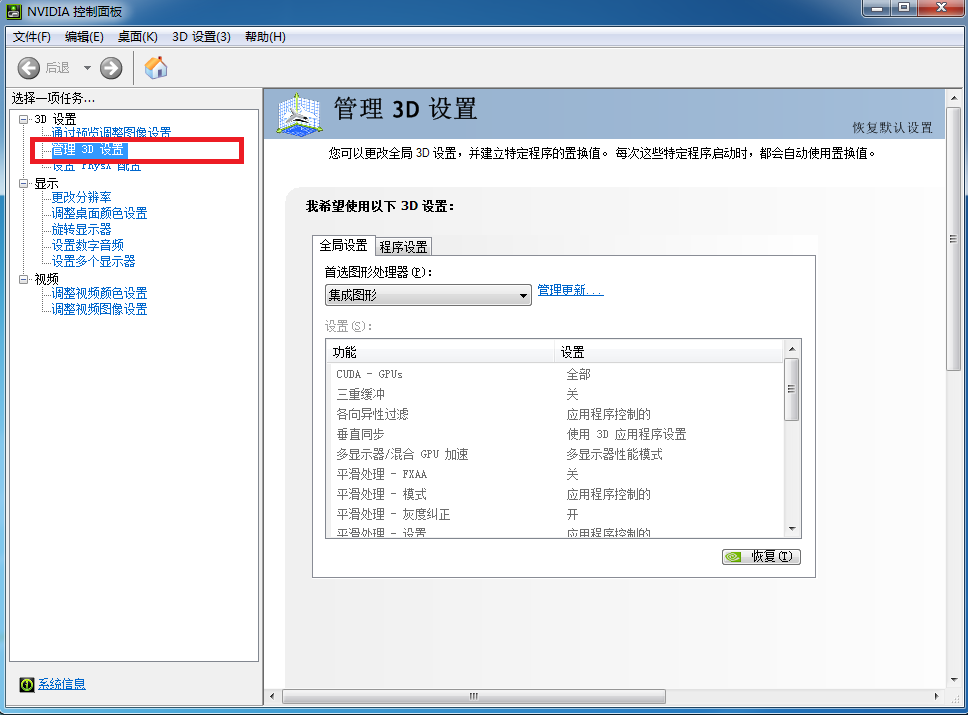Click the settings list scroll-down arrow
Screen dimensions: 968x715
coord(792,529)
